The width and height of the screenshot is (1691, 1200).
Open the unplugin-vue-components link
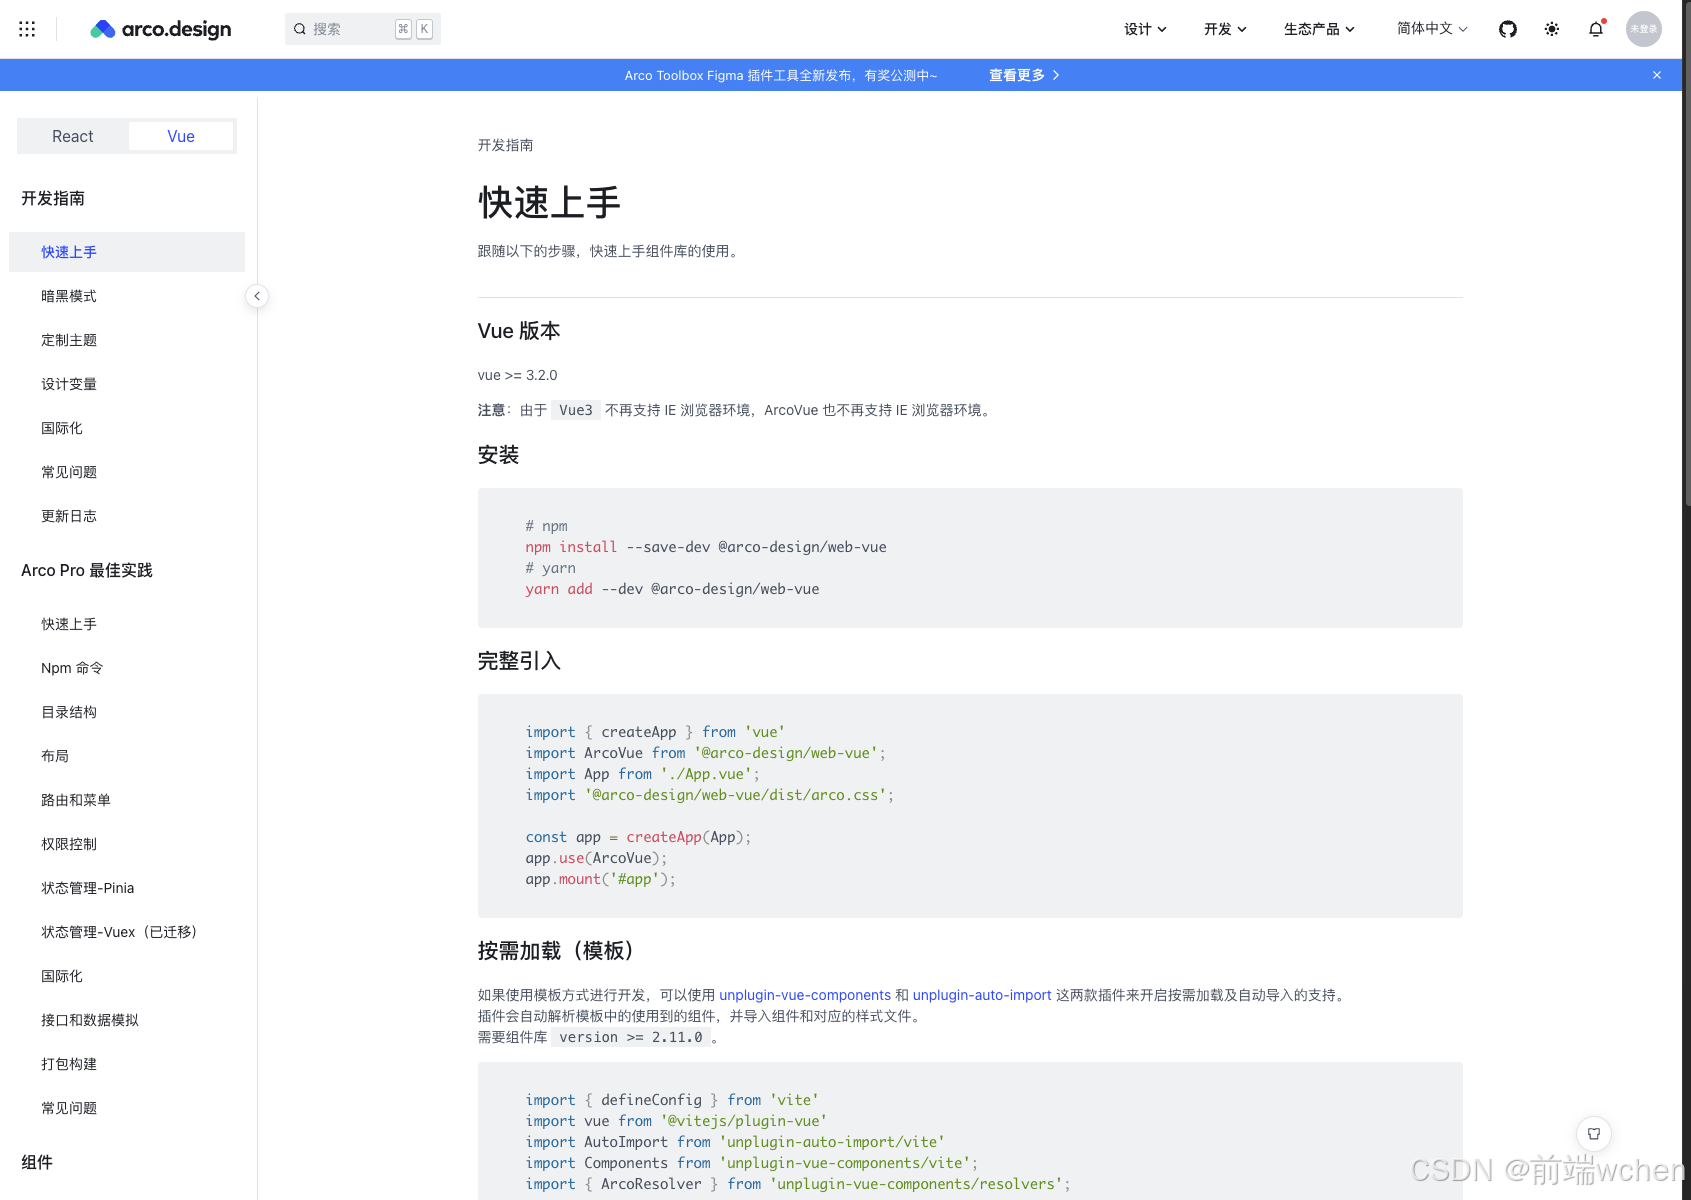pos(805,995)
